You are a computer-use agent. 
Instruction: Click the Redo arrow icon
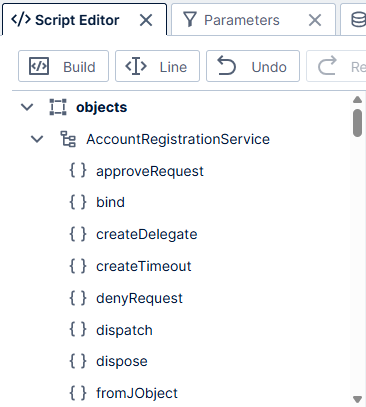coord(327,66)
